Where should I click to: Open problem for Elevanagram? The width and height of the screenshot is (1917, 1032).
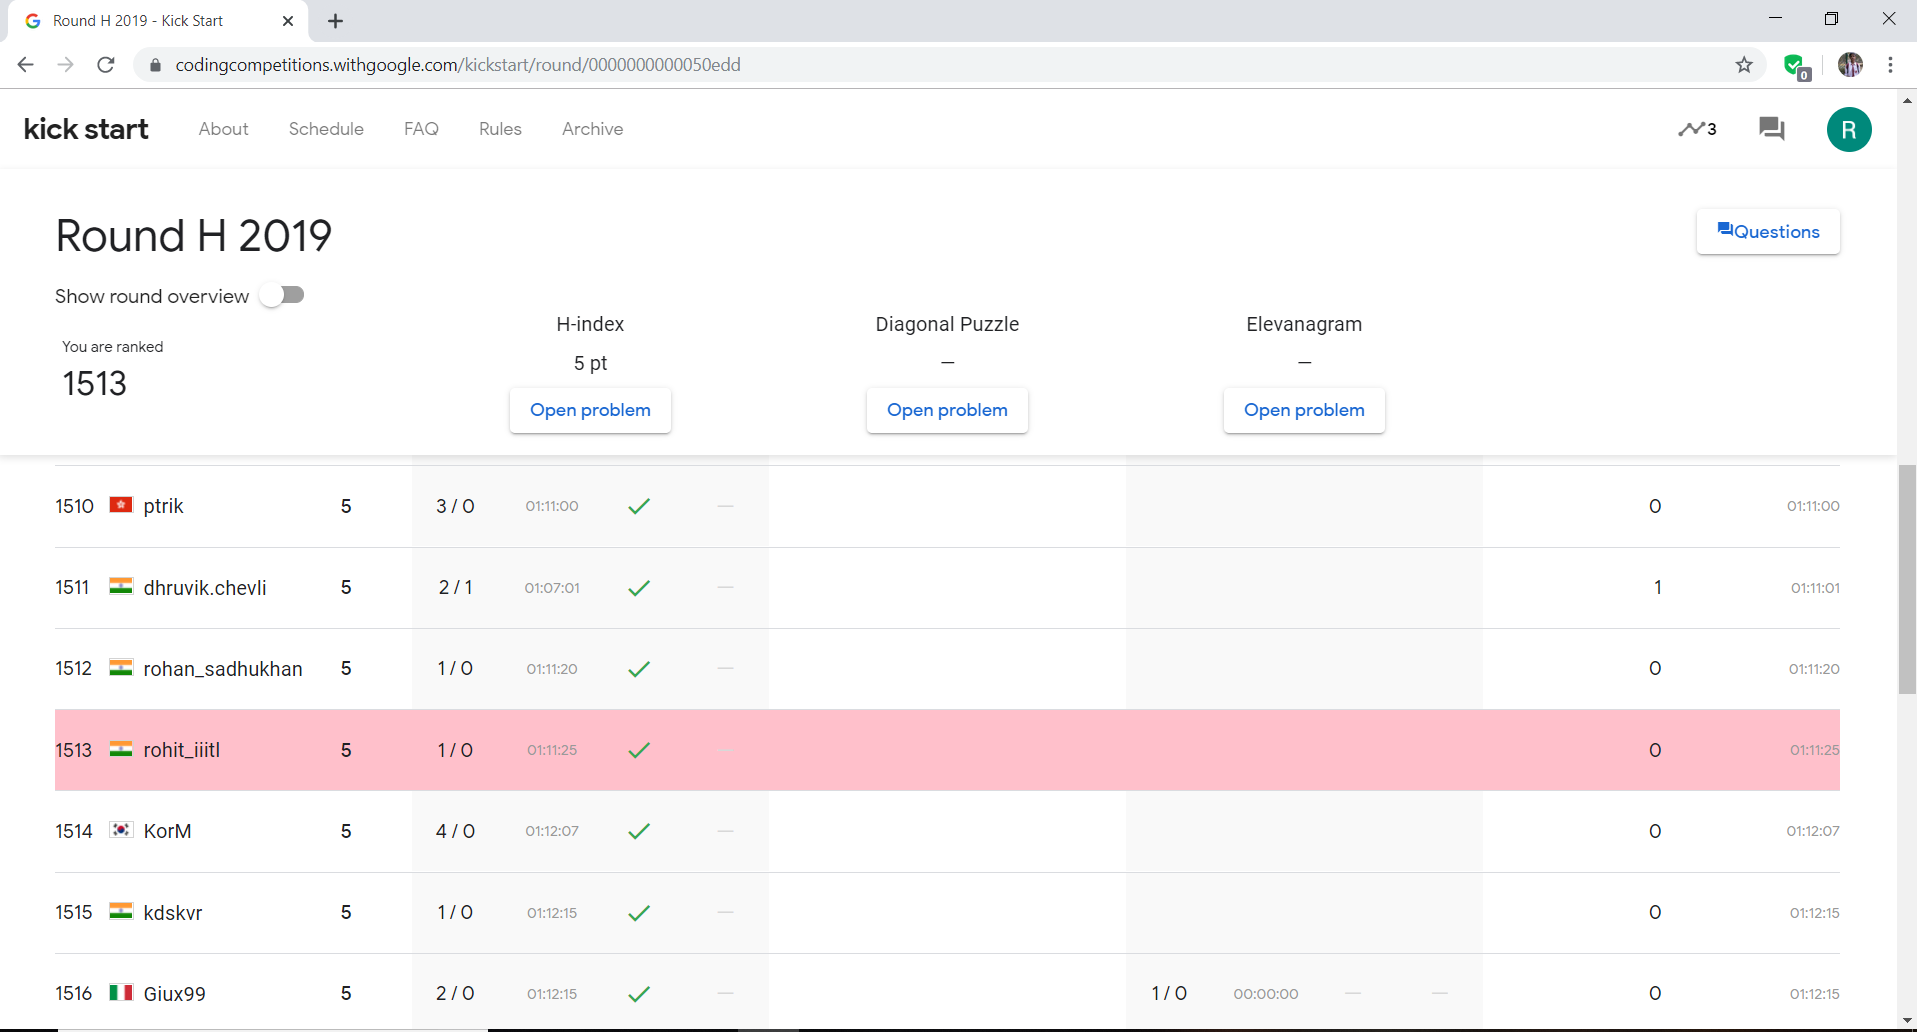(1304, 410)
